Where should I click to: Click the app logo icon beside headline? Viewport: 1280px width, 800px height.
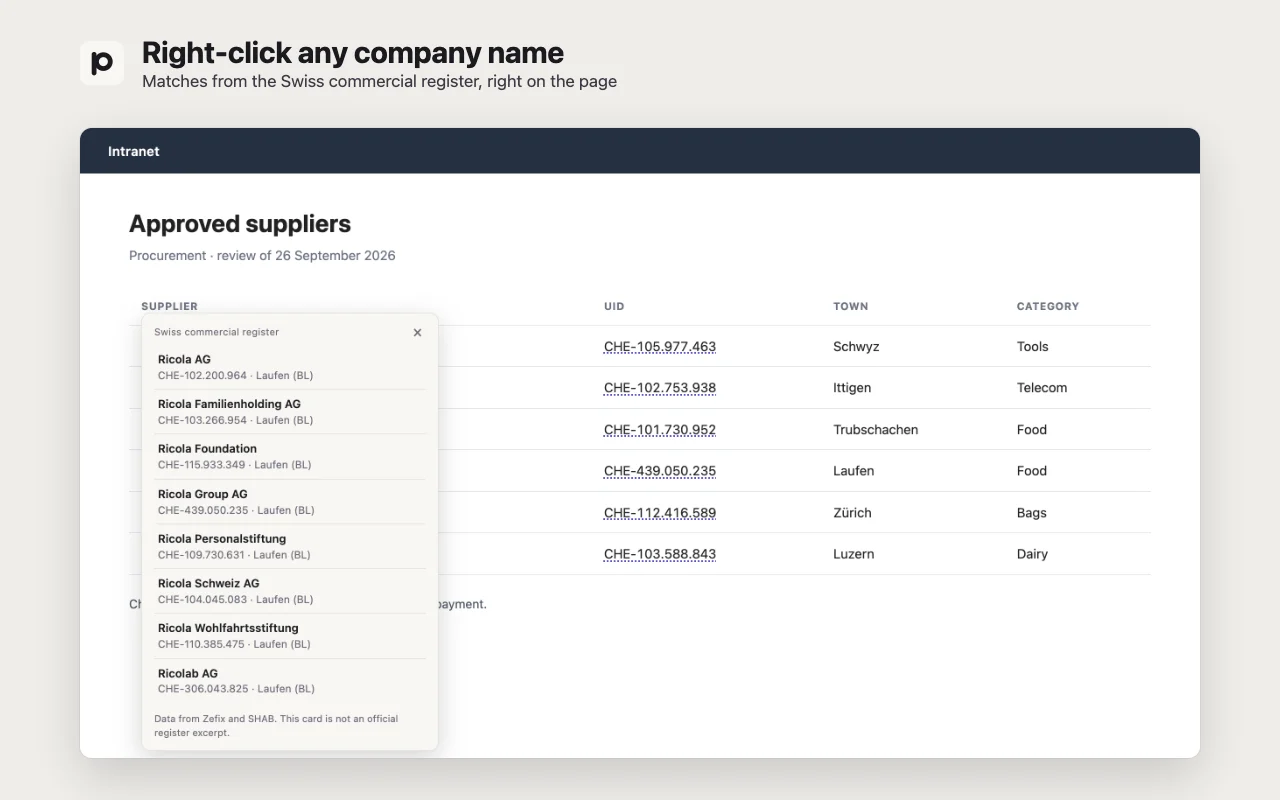[102, 63]
